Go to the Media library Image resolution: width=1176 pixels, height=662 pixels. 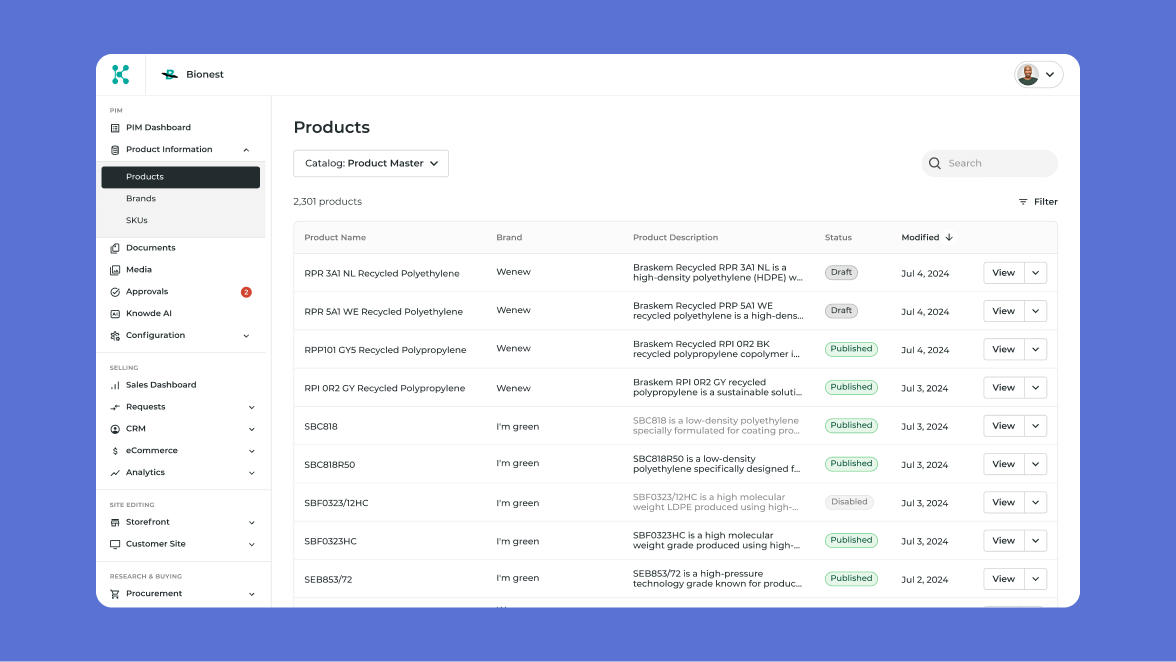[x=139, y=270]
